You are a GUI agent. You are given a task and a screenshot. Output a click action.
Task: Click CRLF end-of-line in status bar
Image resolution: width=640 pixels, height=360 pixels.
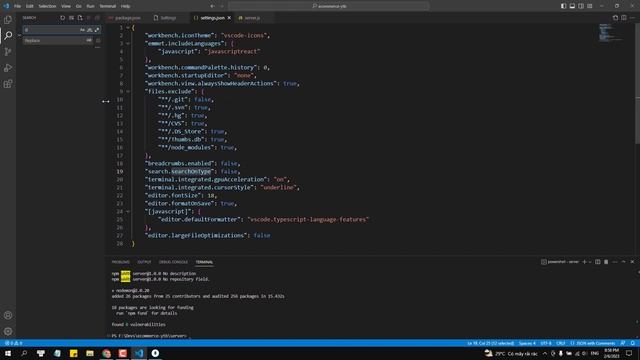pos(561,343)
